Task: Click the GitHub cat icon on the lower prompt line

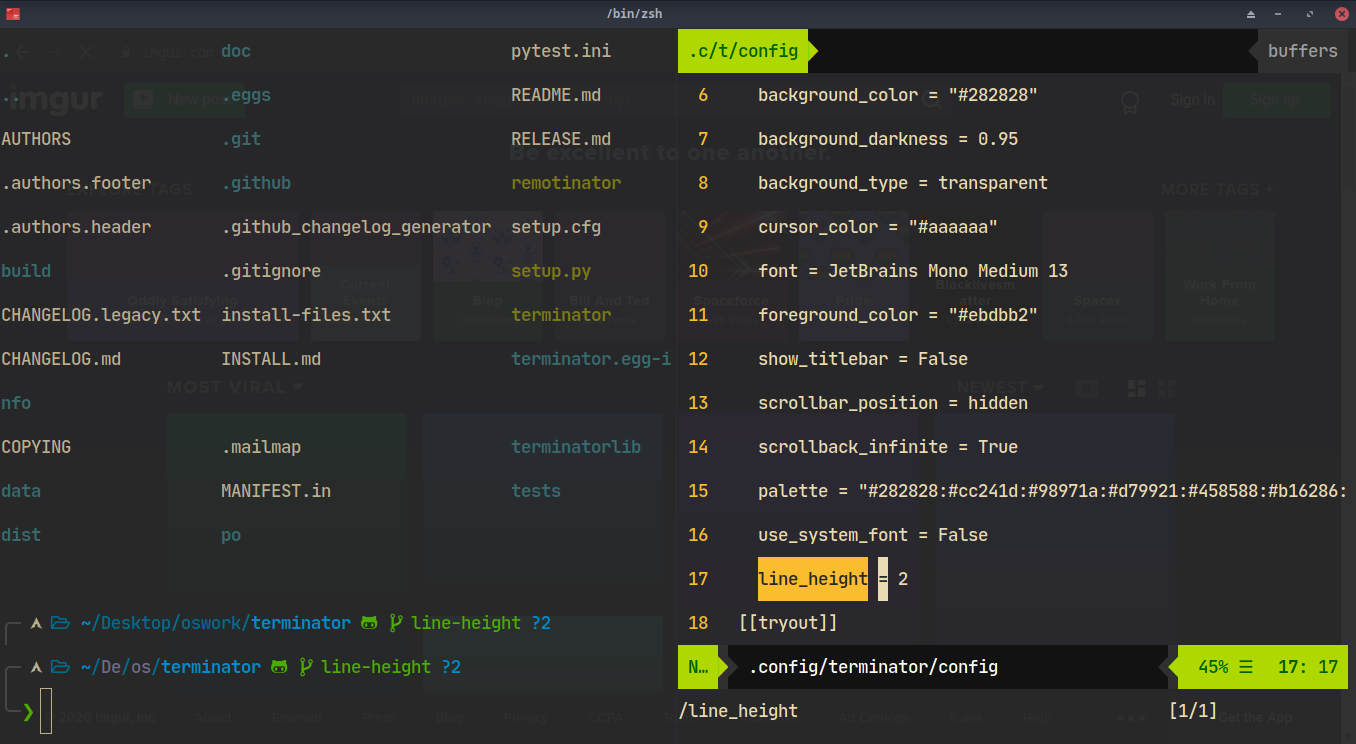Action: (x=279, y=667)
